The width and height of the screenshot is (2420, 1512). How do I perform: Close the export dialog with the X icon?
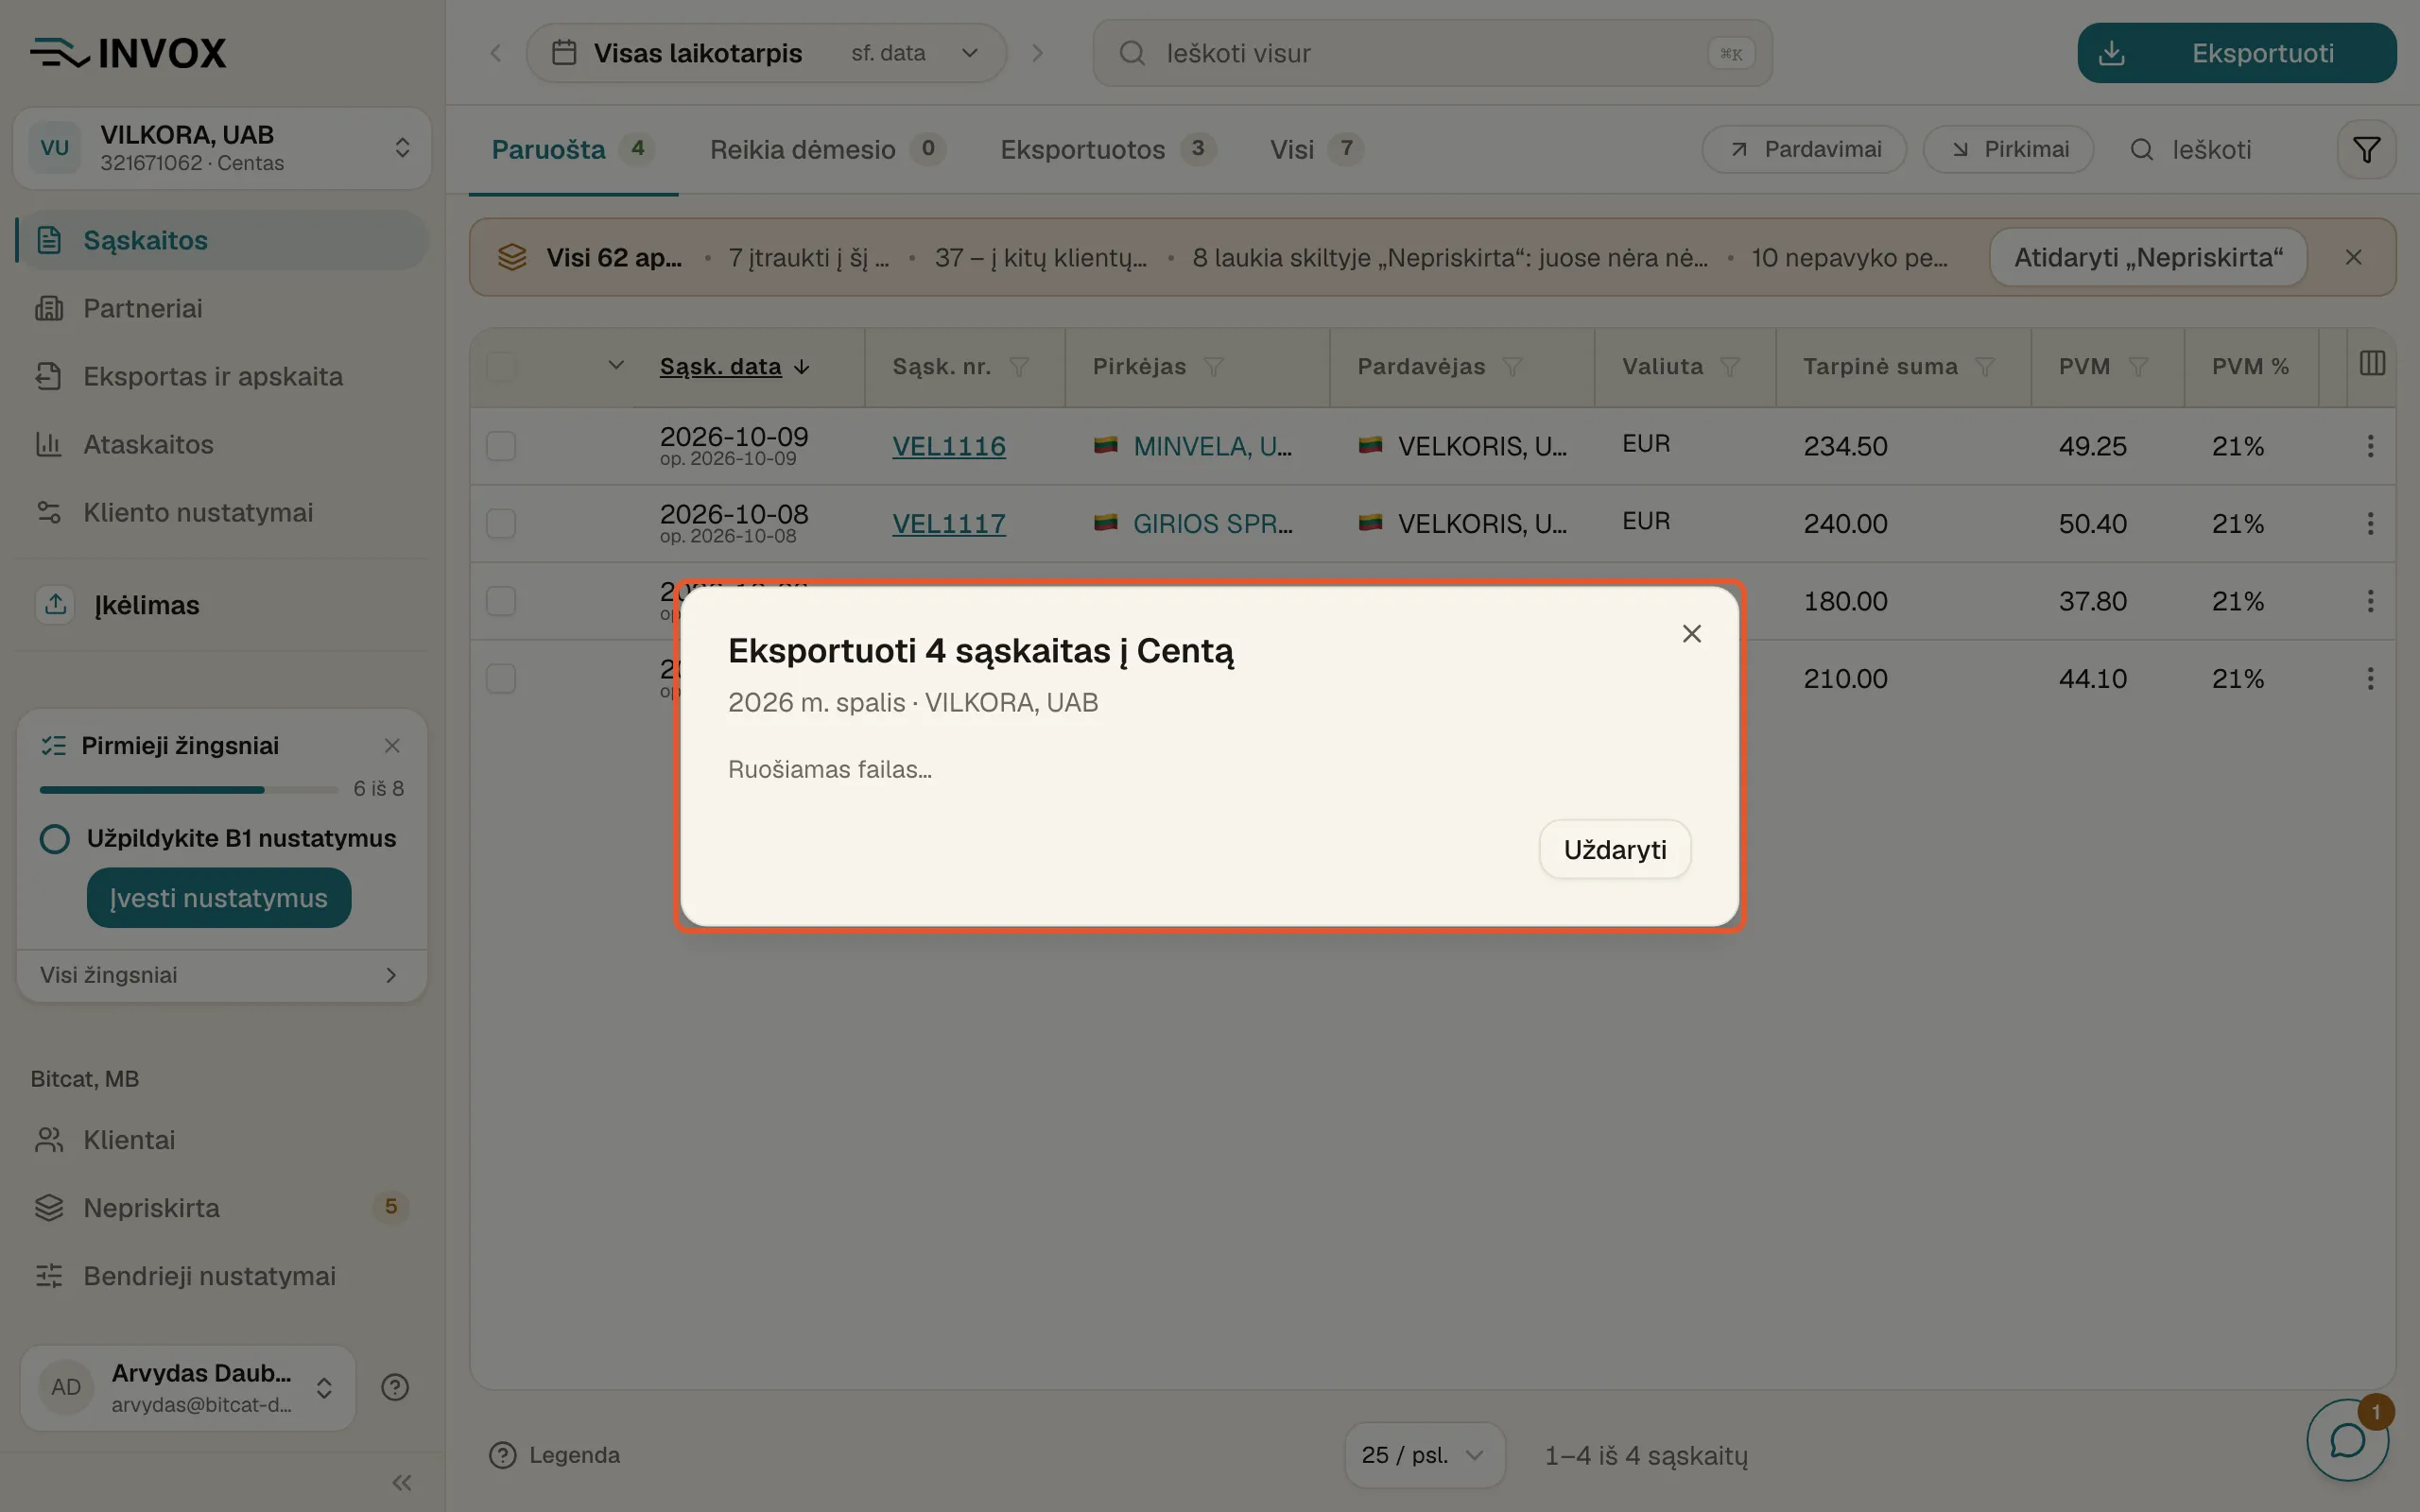coord(1691,634)
